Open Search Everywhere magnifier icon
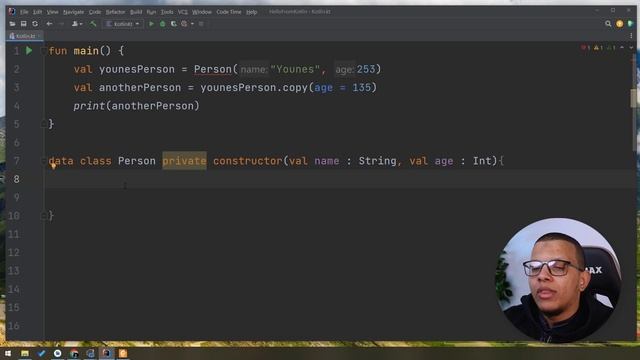 tap(608, 24)
